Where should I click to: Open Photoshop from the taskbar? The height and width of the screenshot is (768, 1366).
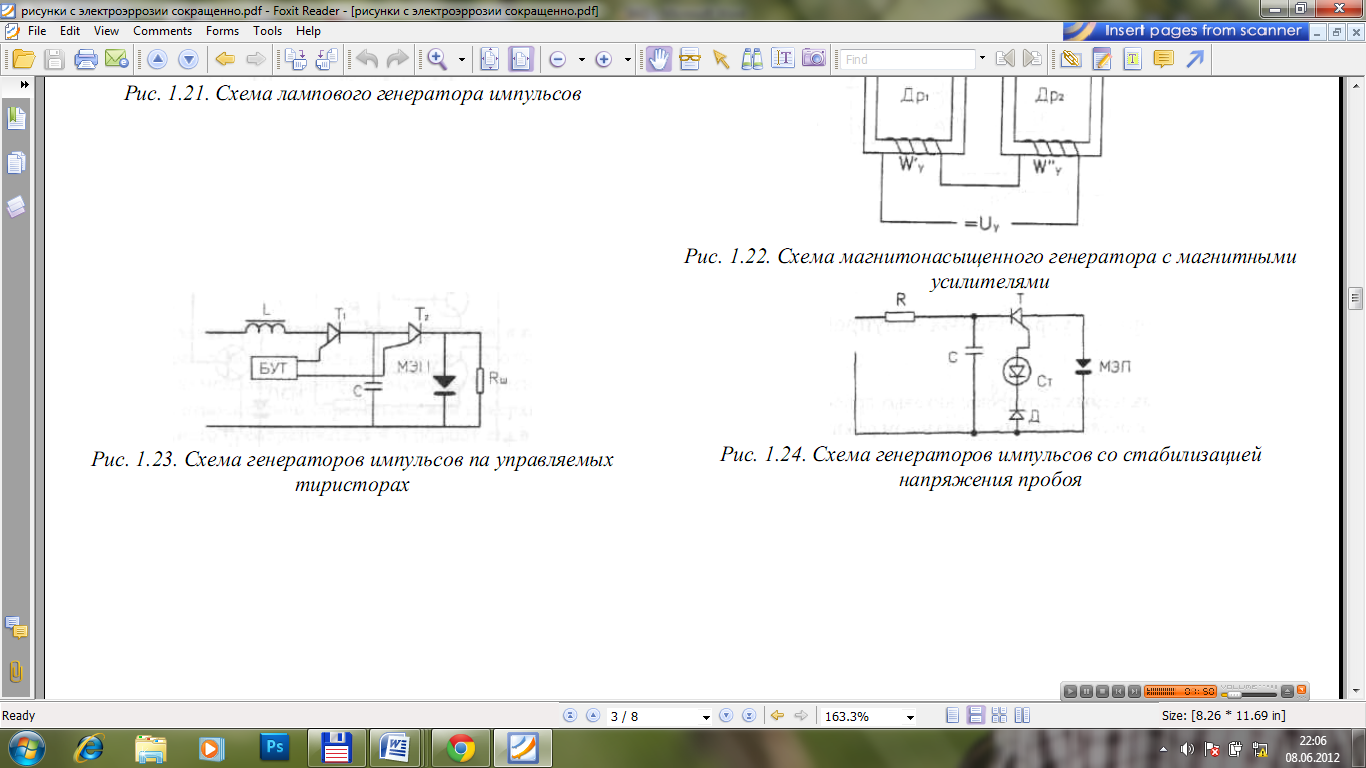(274, 747)
